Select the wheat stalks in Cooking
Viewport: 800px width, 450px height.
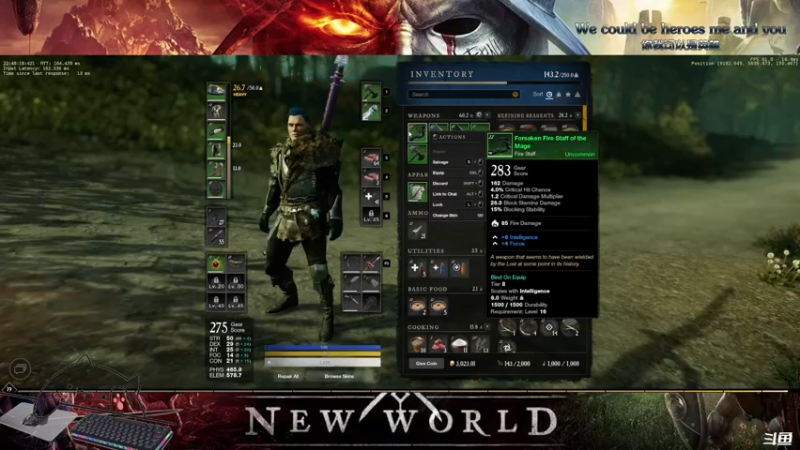[x=480, y=344]
